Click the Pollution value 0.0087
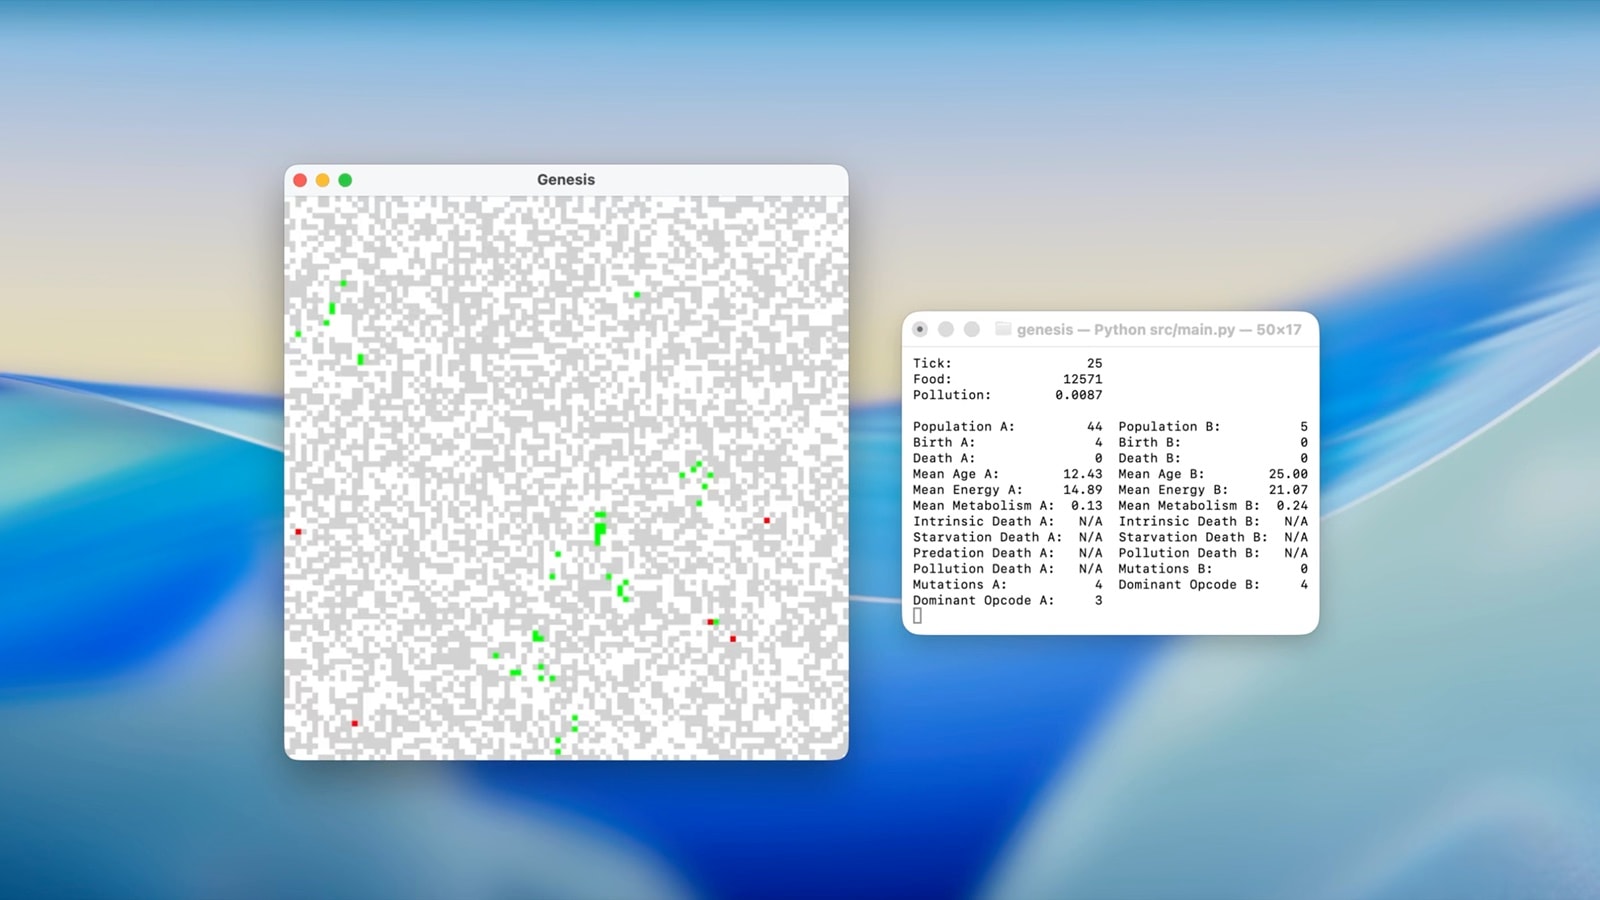The width and height of the screenshot is (1600, 900). point(1078,395)
